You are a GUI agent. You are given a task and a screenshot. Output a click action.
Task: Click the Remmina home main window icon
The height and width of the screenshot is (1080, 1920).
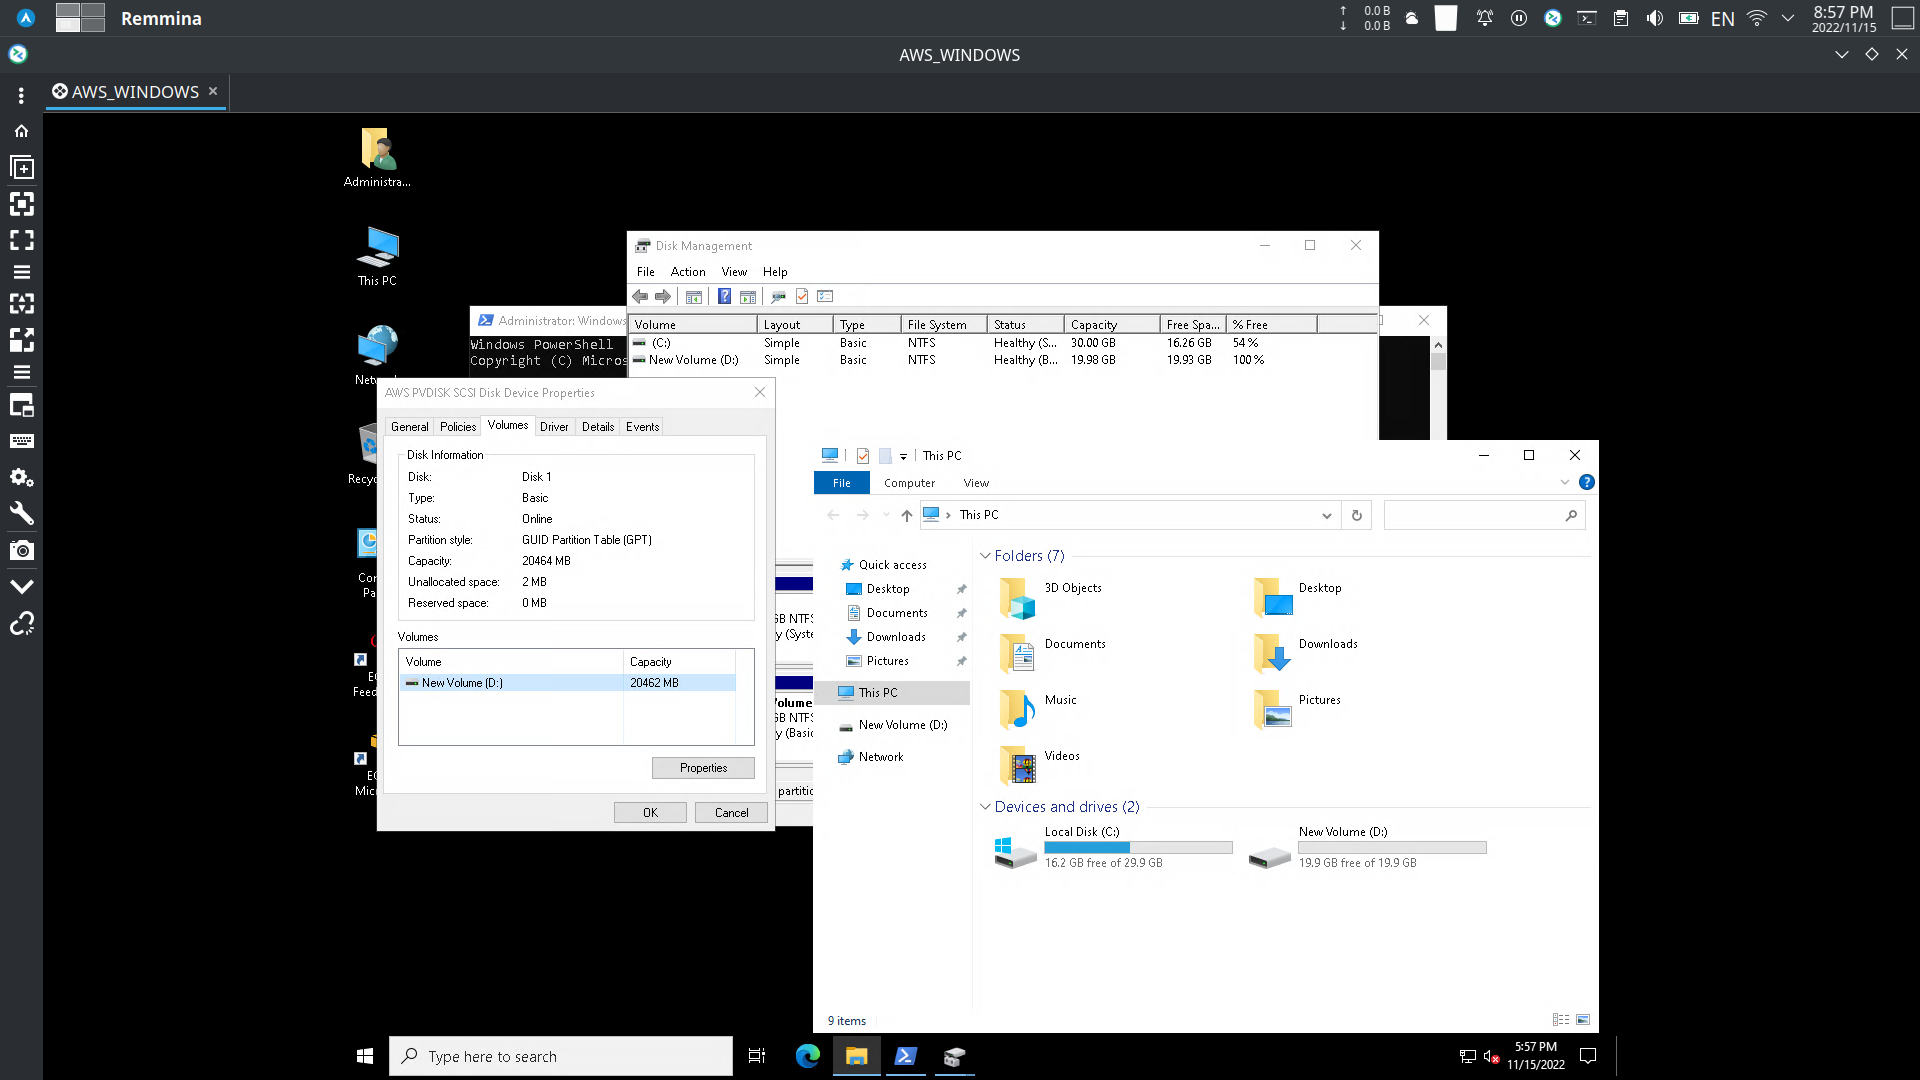[x=21, y=131]
